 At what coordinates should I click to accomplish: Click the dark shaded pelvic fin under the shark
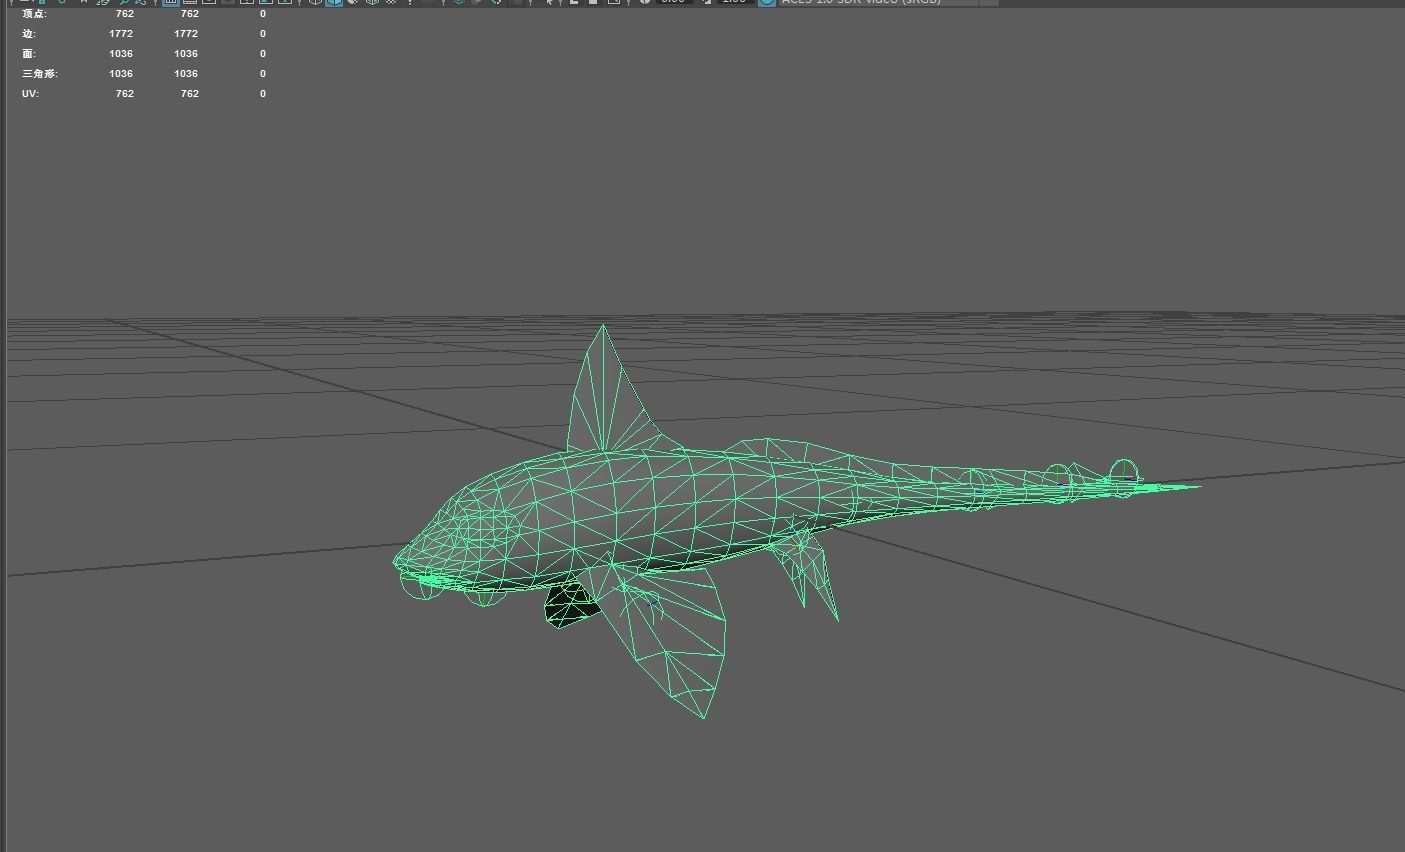coord(570,606)
